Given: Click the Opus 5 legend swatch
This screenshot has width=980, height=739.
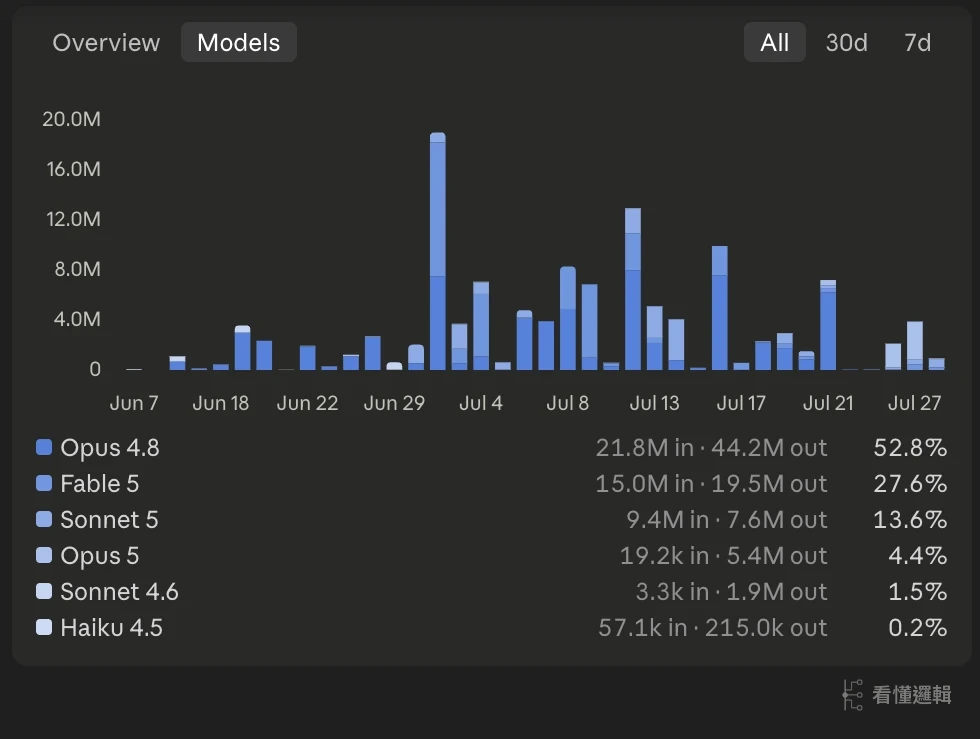Looking at the screenshot, I should (44, 555).
